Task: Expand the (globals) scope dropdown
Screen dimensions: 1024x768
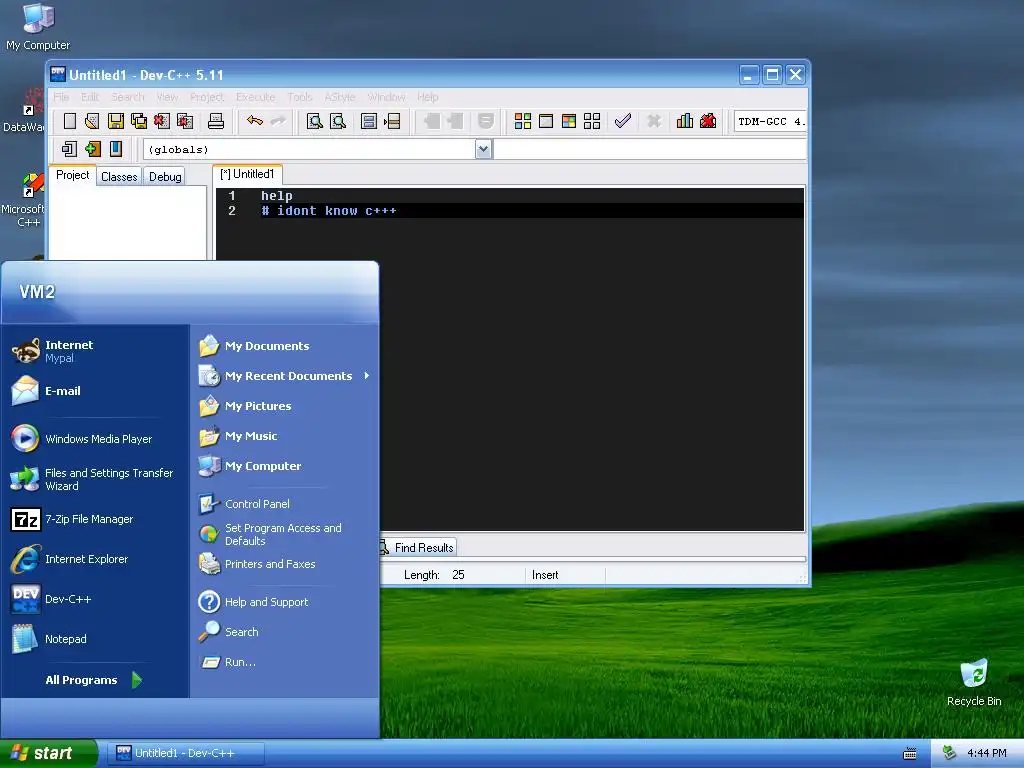Action: tap(483, 149)
